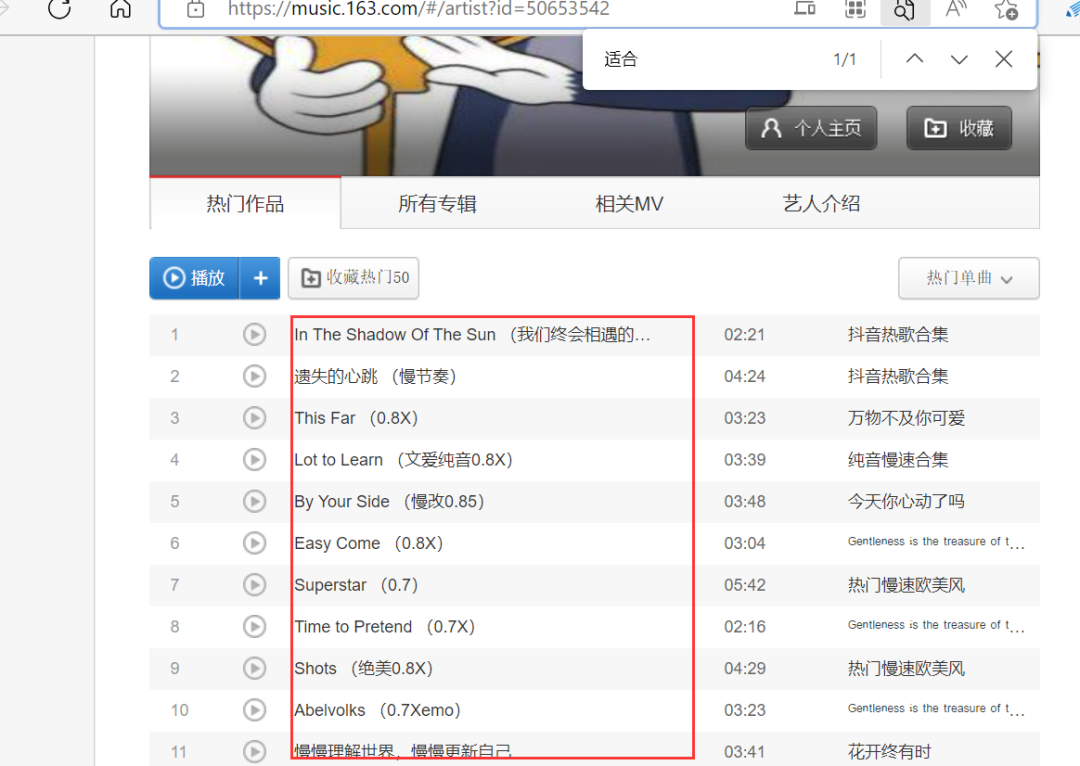Switch to 相关MV tab
The height and width of the screenshot is (766, 1080).
tap(629, 203)
